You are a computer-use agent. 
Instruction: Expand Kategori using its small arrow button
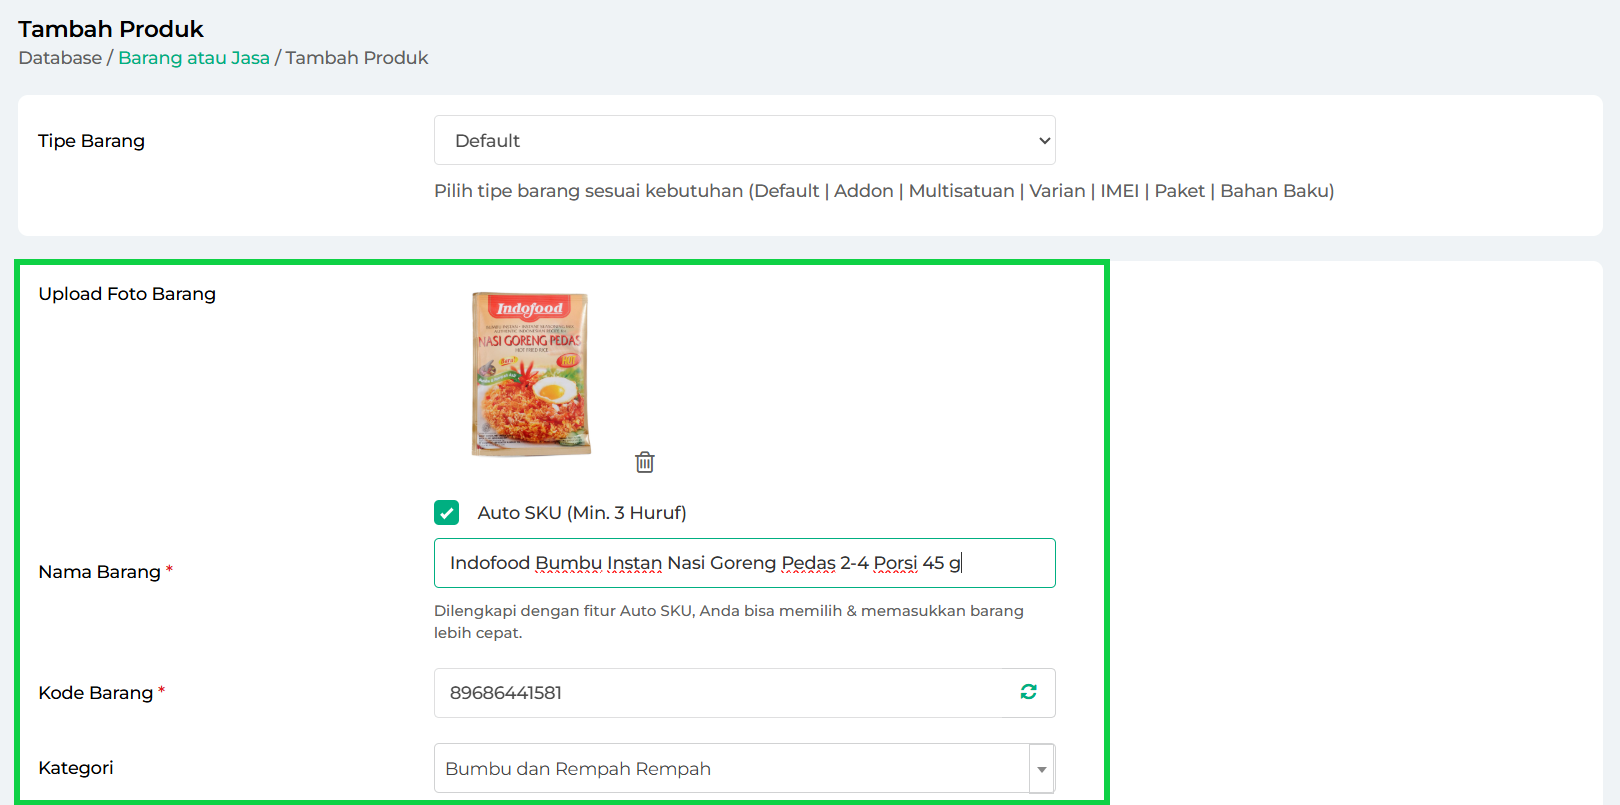(1042, 769)
